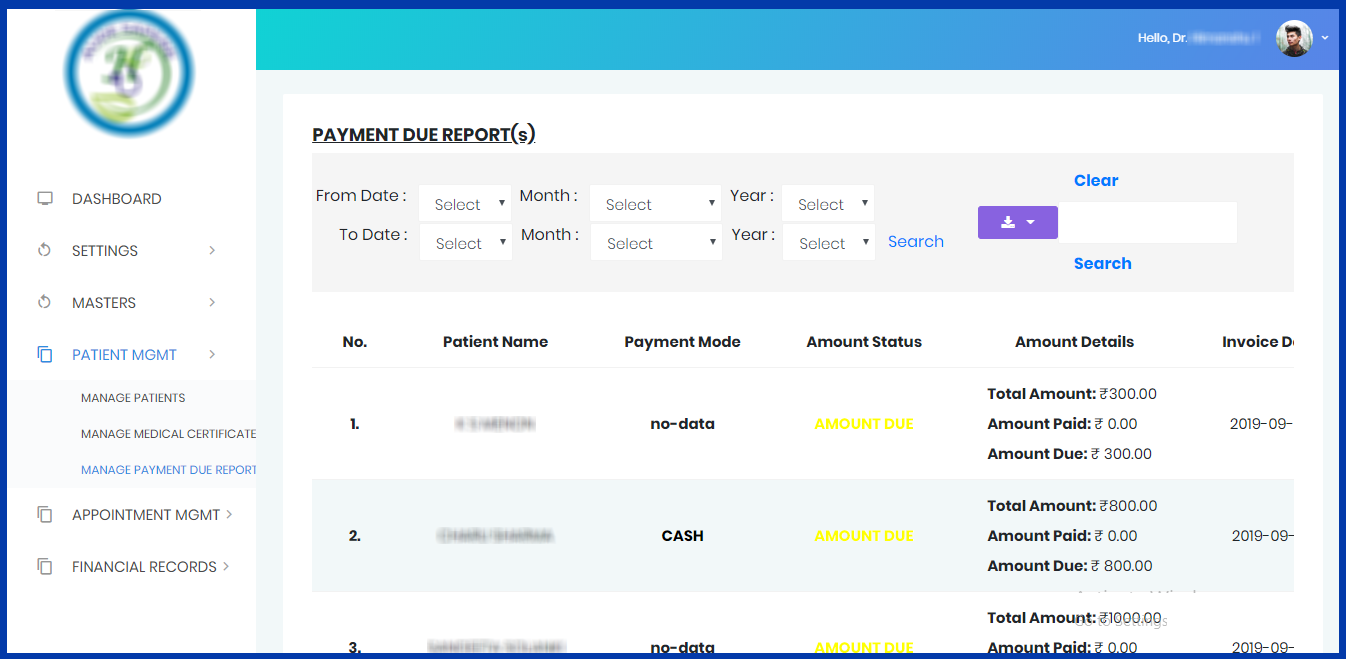Image resolution: width=1346 pixels, height=659 pixels.
Task: Click "Total Amount: ₹800.00" in row 2
Action: coord(1072,506)
